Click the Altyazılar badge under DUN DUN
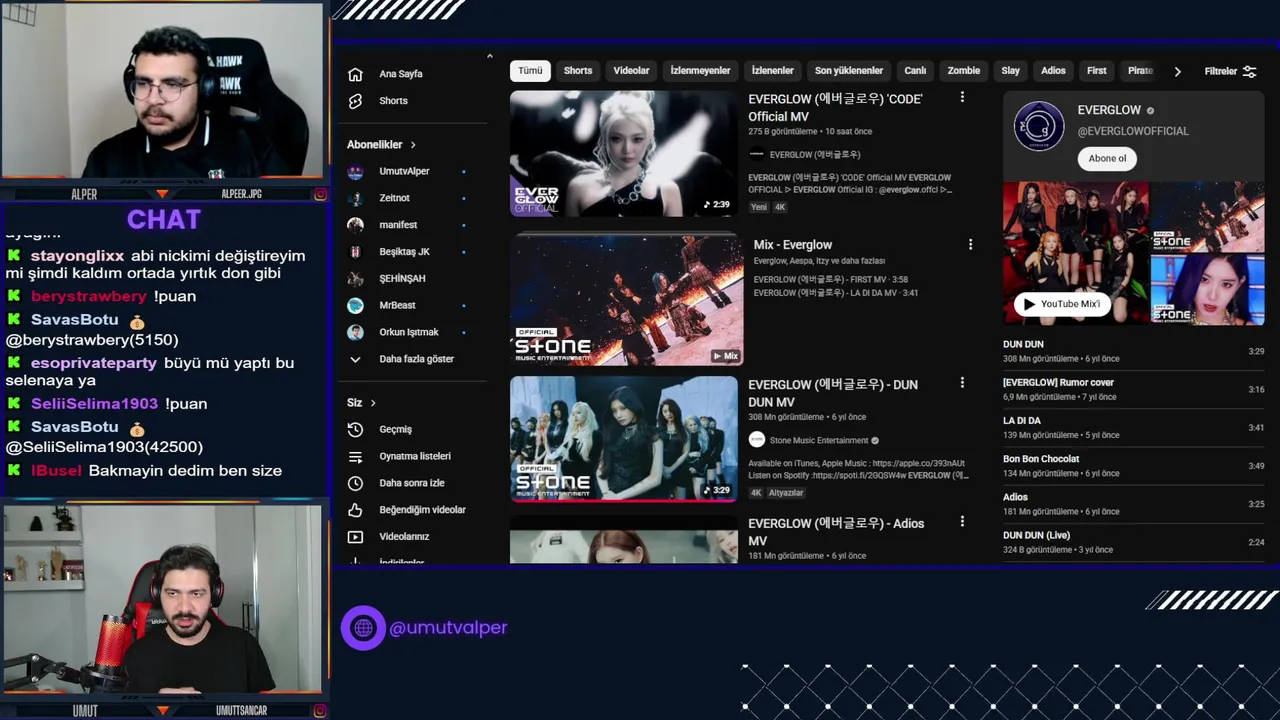This screenshot has height=720, width=1280. [x=786, y=493]
